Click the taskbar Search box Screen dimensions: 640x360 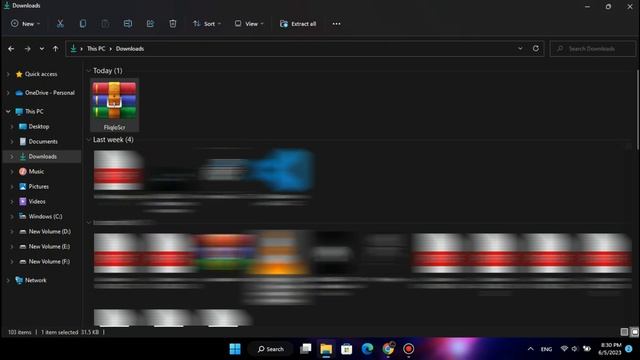(x=270, y=349)
